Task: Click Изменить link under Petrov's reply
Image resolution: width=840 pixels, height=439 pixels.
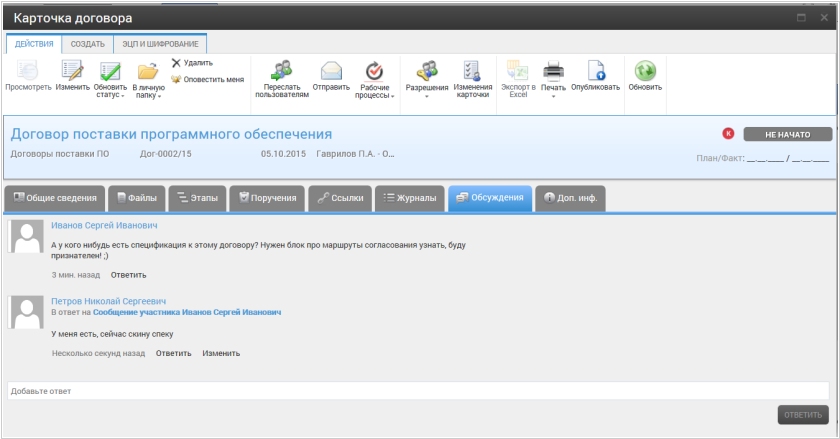Action: 221,353
